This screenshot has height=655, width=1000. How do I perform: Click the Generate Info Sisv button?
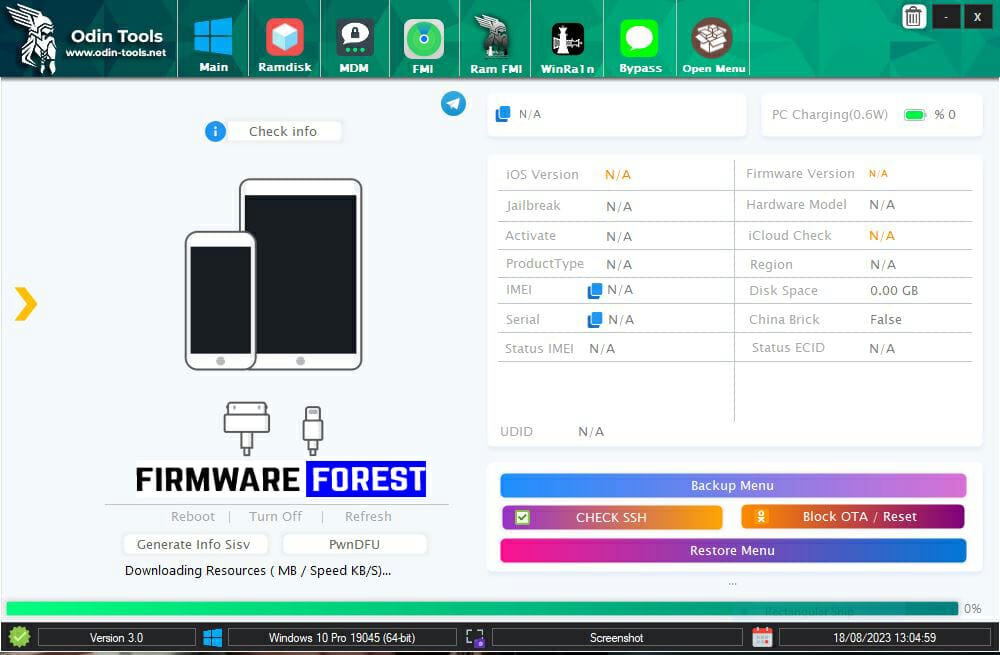(x=195, y=544)
